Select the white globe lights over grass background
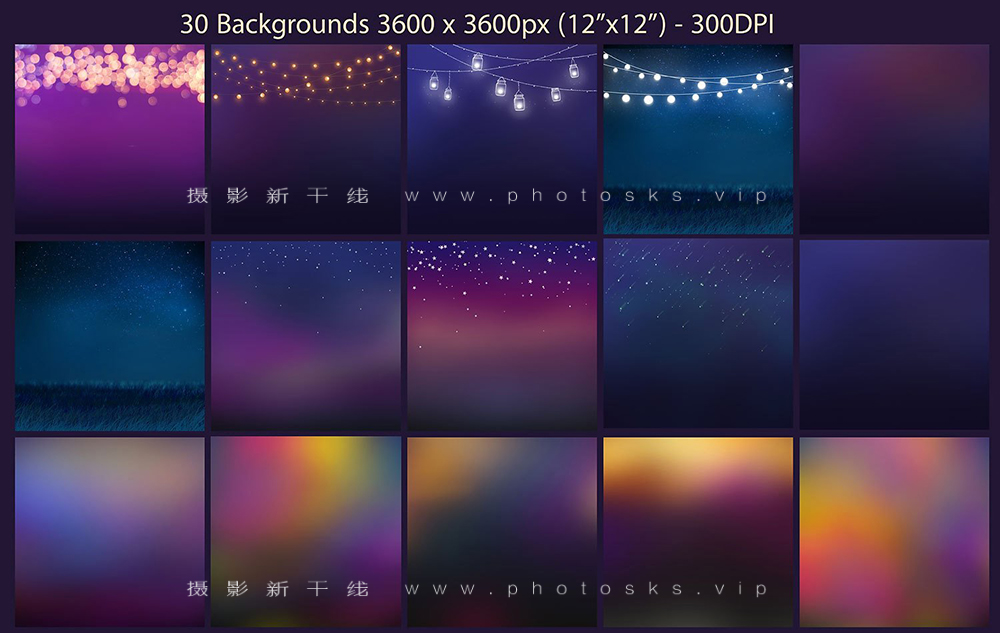This screenshot has height=633, width=1000. click(x=698, y=139)
